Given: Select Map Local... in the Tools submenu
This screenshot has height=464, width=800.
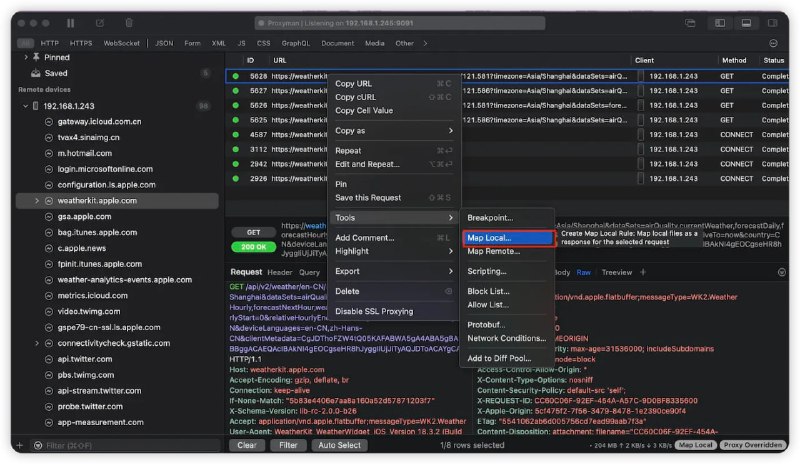Looking at the screenshot, I should (508, 238).
